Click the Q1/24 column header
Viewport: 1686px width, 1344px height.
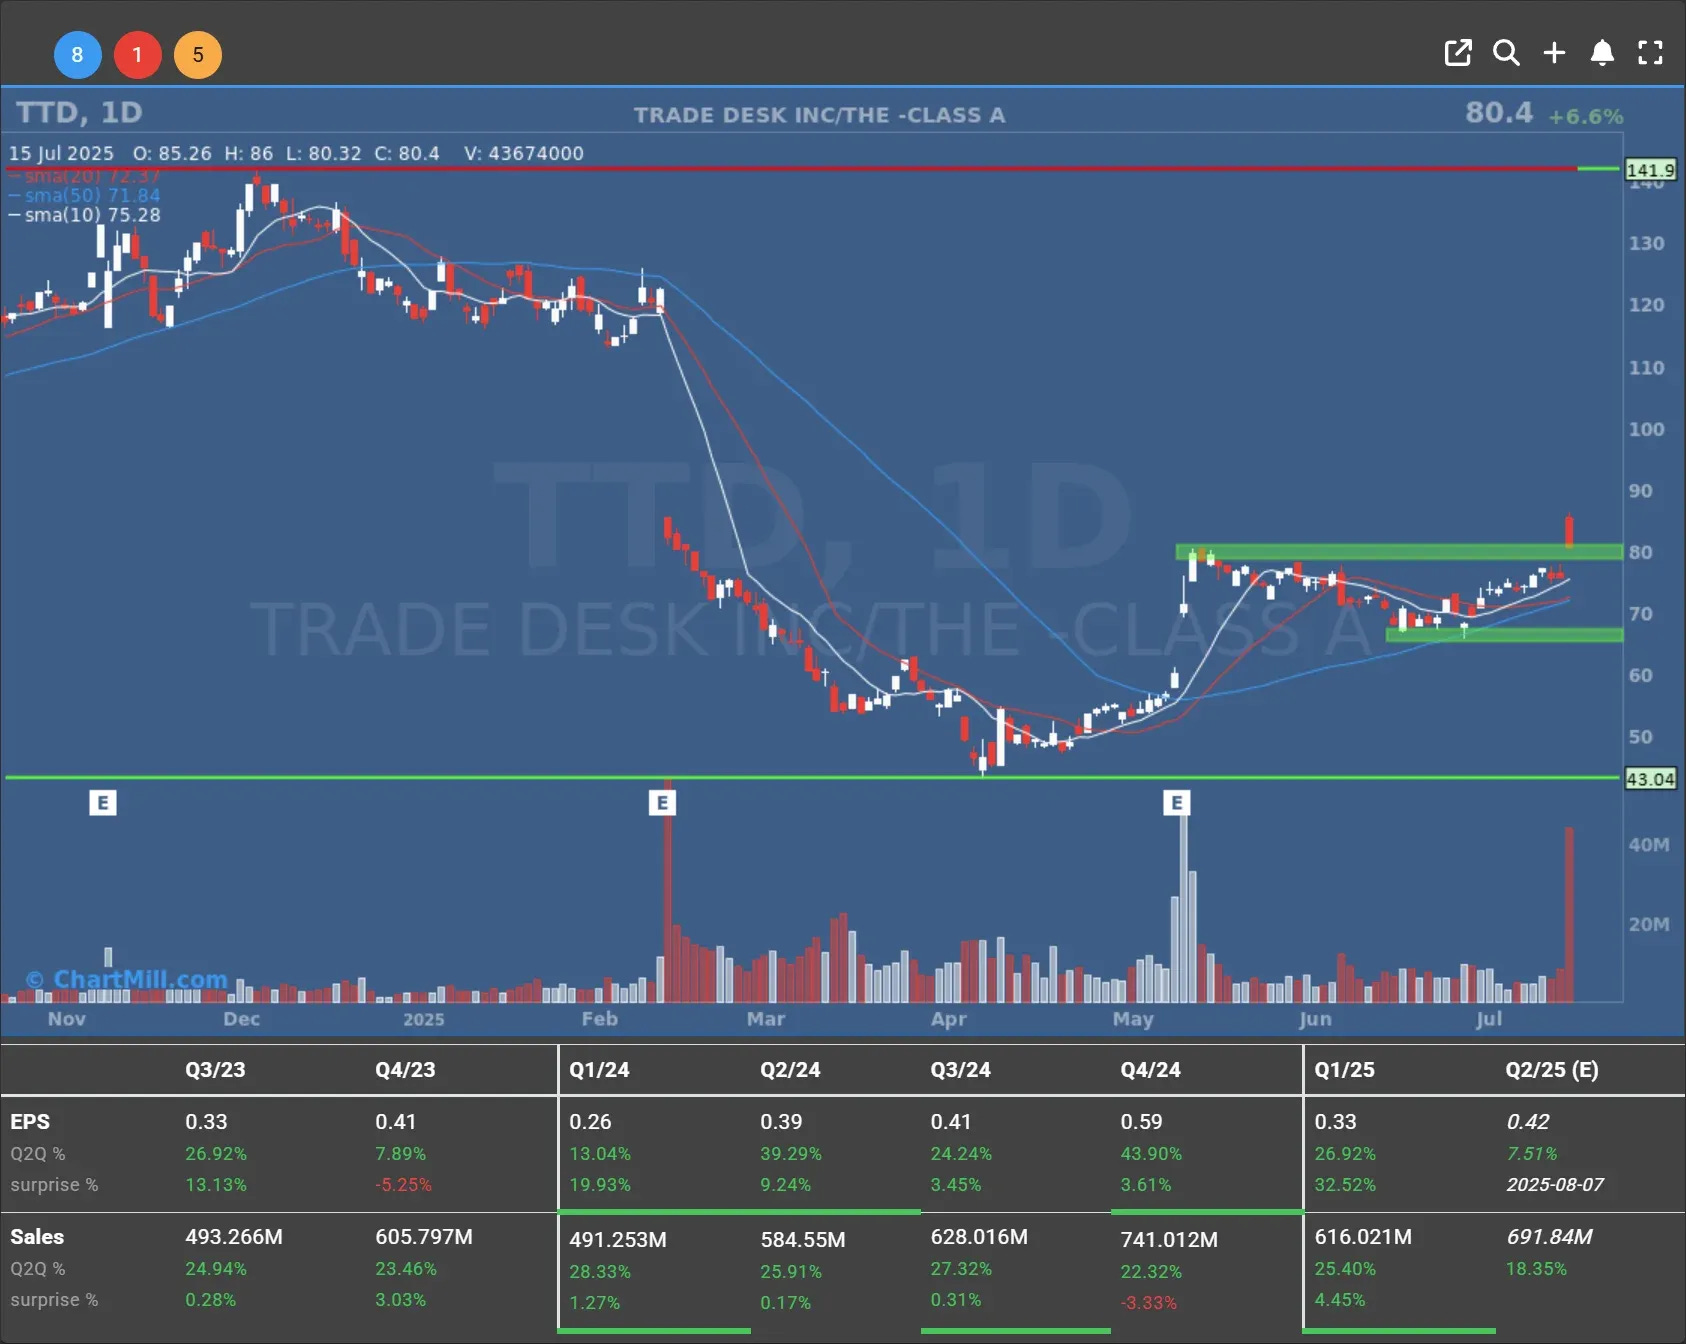pos(599,1069)
